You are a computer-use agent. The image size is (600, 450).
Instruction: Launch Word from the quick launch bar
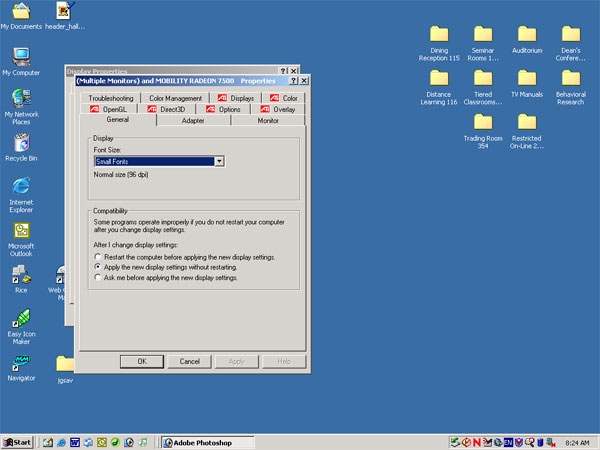point(75,443)
